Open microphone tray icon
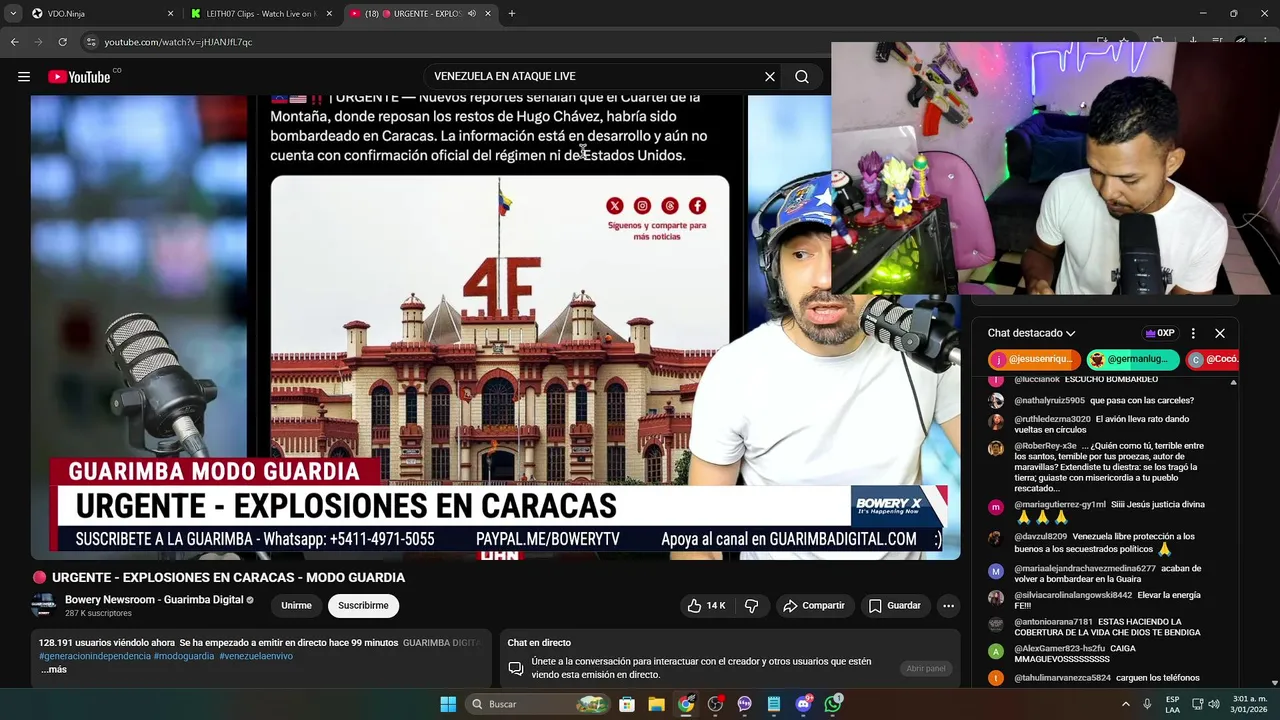This screenshot has width=1280, height=720. (1147, 704)
